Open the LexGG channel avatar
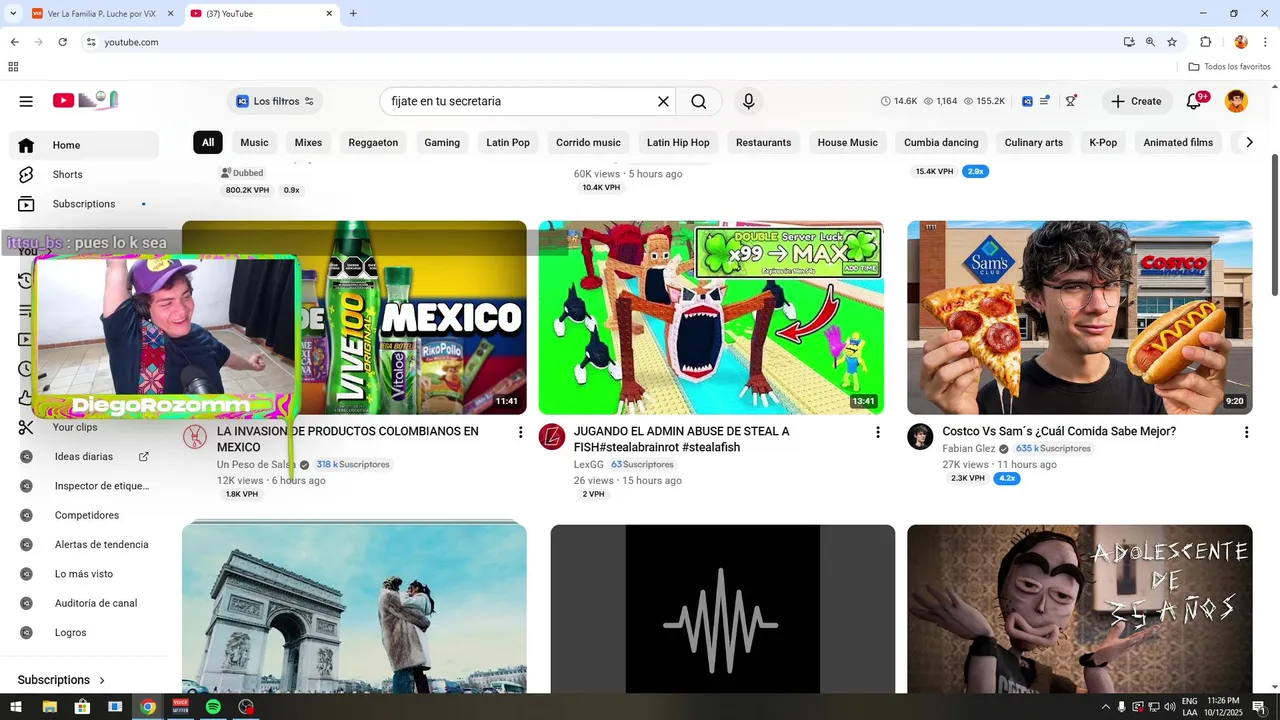This screenshot has height=720, width=1280. (x=552, y=437)
